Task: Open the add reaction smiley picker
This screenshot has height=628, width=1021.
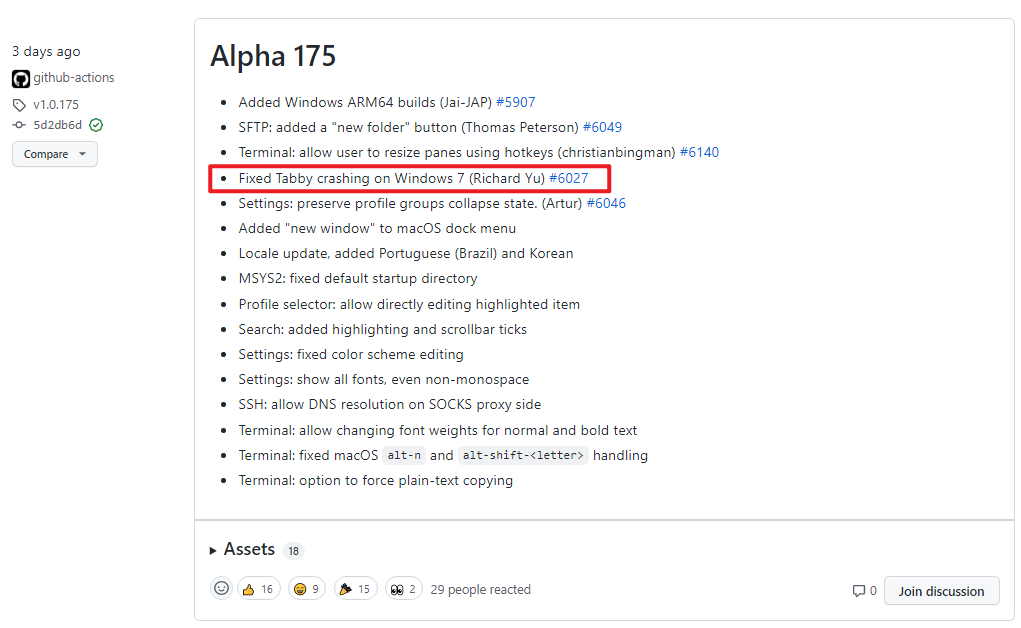Action: pos(221,588)
